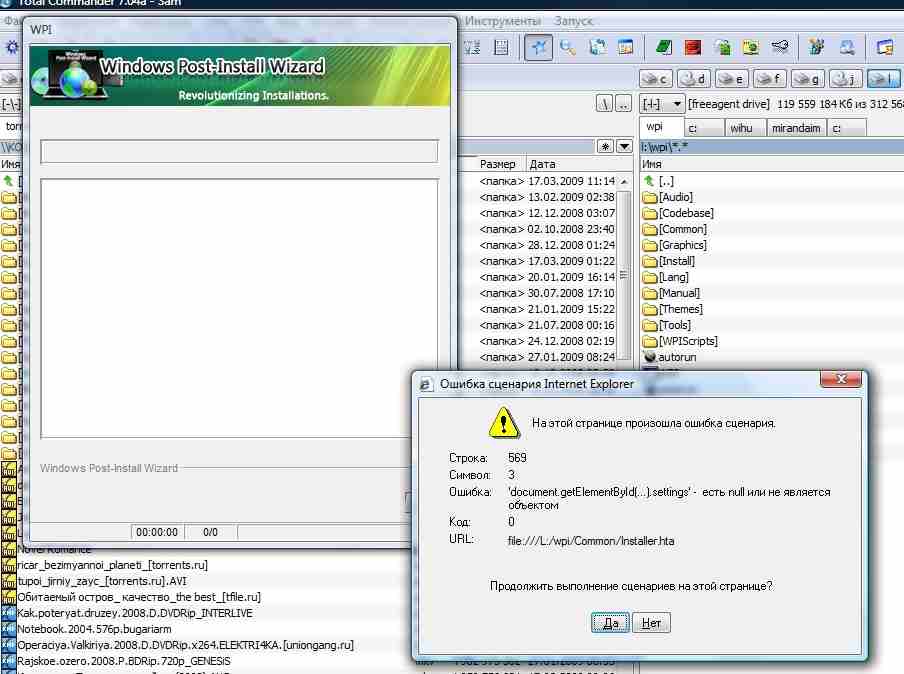Select the highlighted drive l button
The image size is (904, 674).
tap(884, 78)
